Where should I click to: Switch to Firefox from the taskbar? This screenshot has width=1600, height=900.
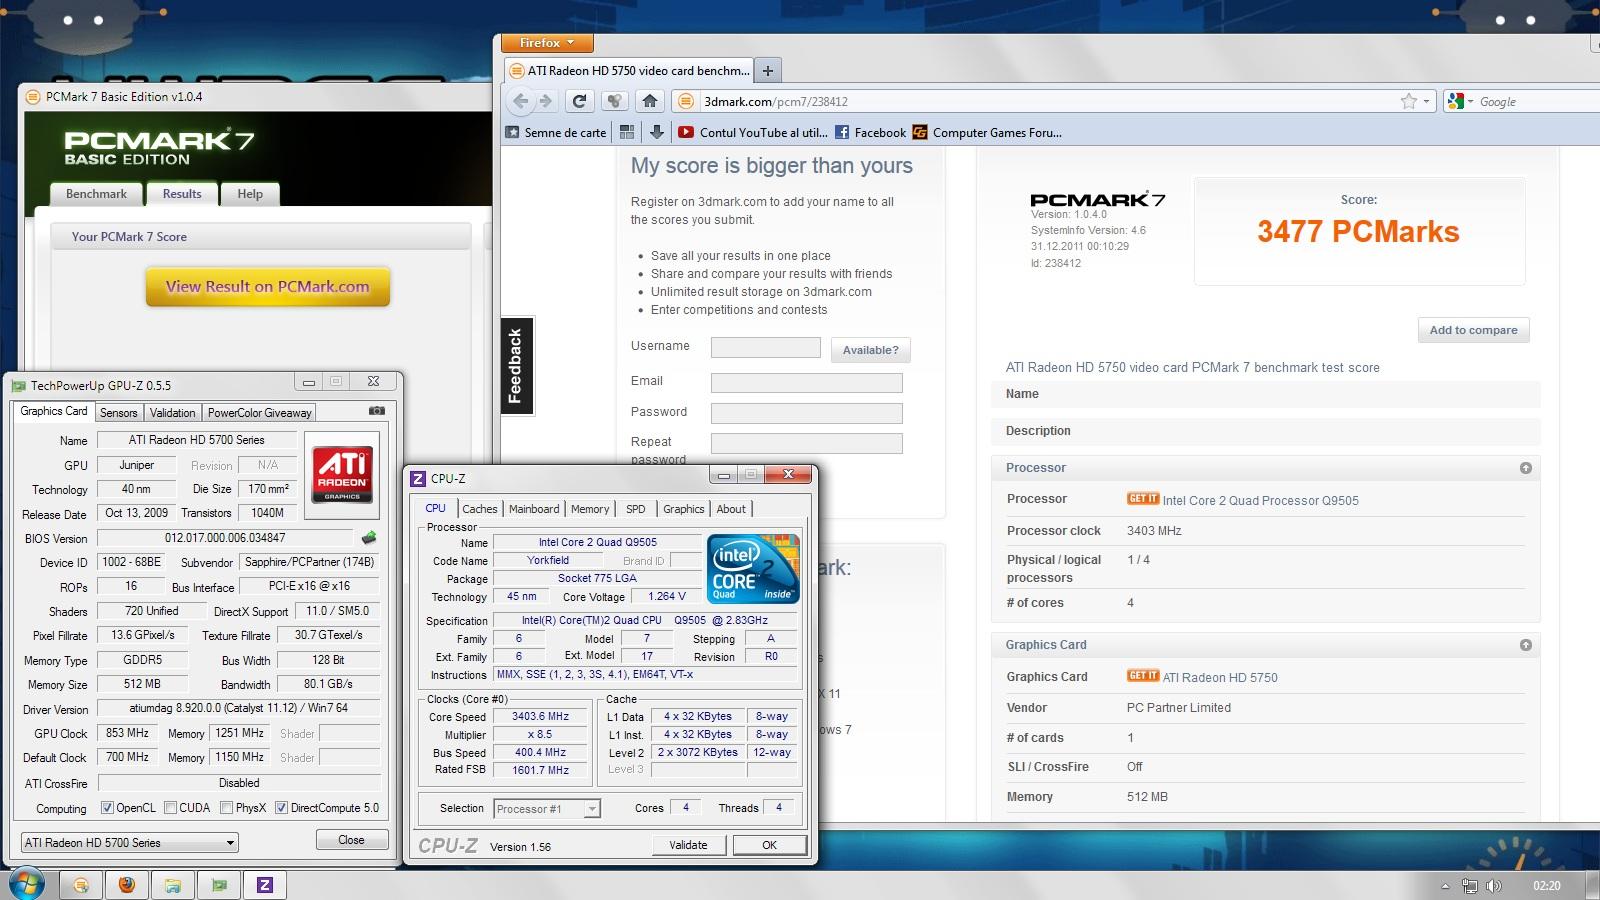coord(127,885)
